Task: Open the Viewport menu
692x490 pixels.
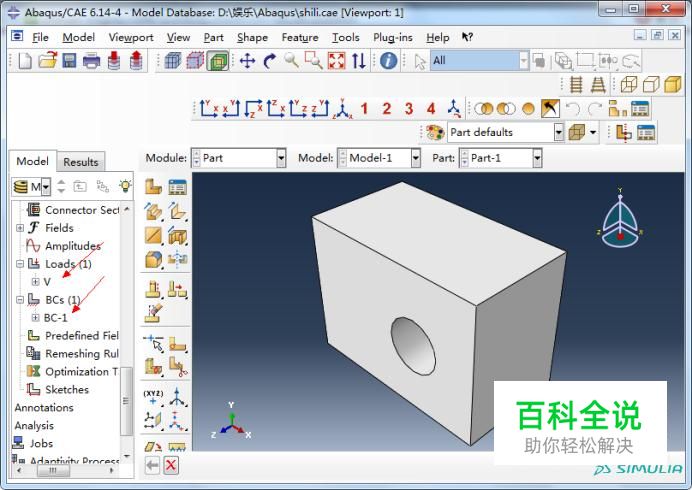Action: pos(131,38)
